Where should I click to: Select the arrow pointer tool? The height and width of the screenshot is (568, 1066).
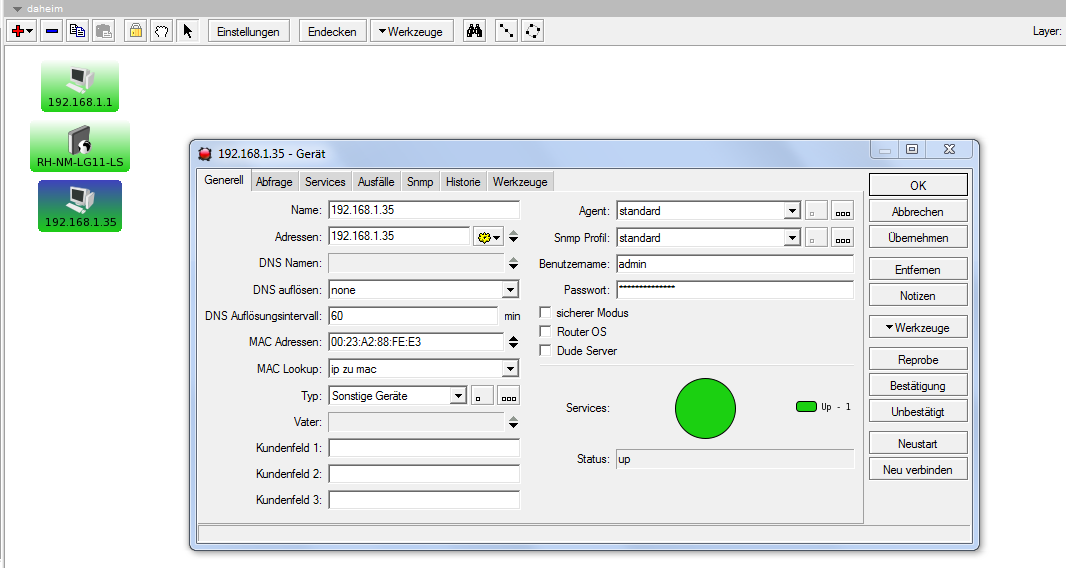(x=187, y=31)
